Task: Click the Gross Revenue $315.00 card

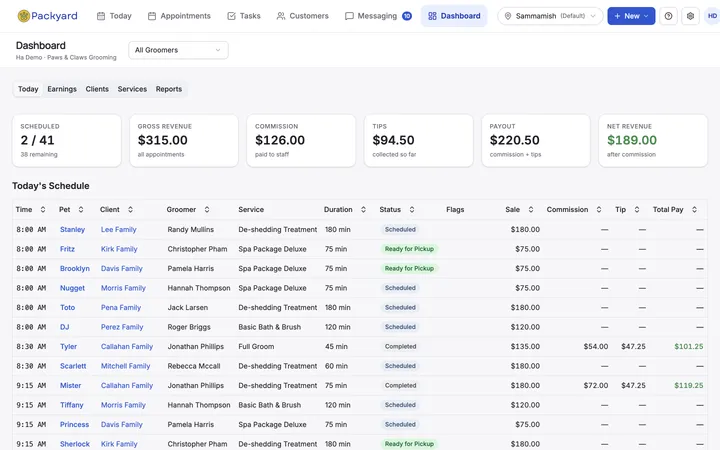Action: pos(184,141)
